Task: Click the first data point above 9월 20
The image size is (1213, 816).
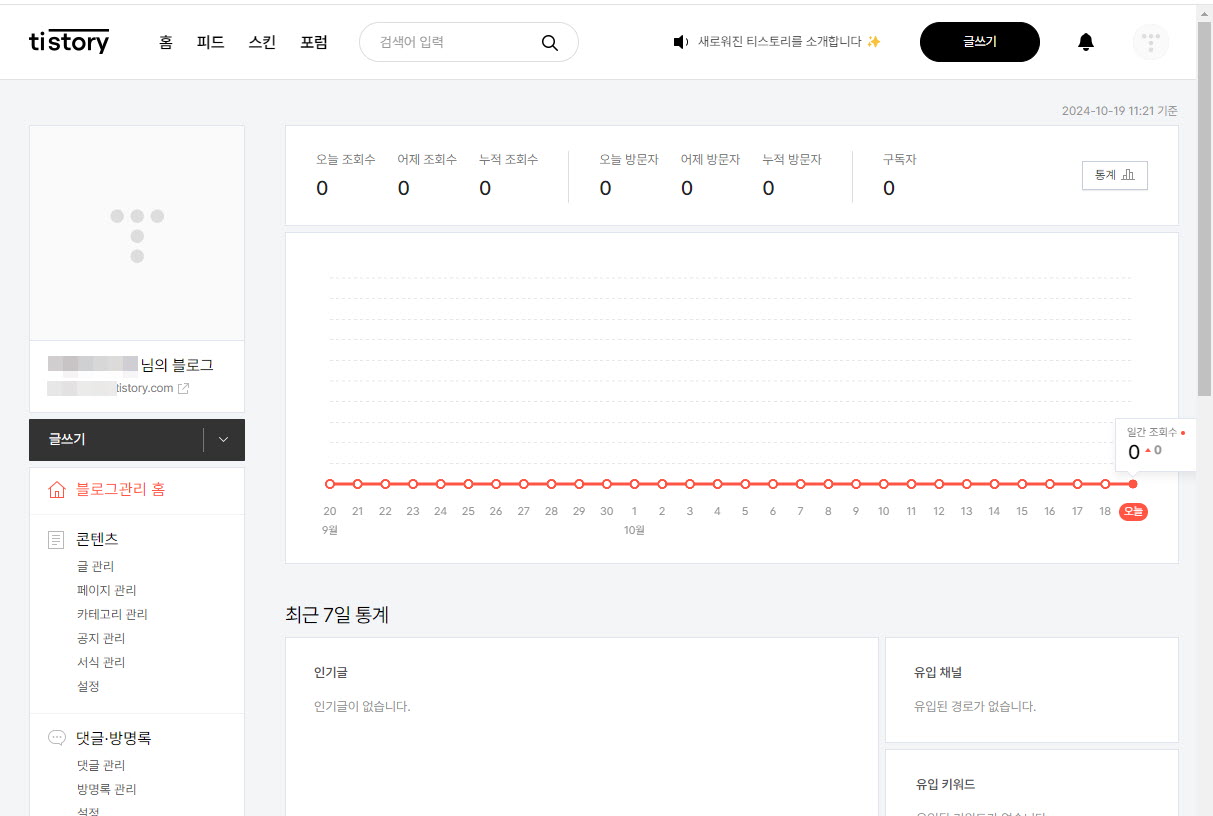Action: (330, 482)
